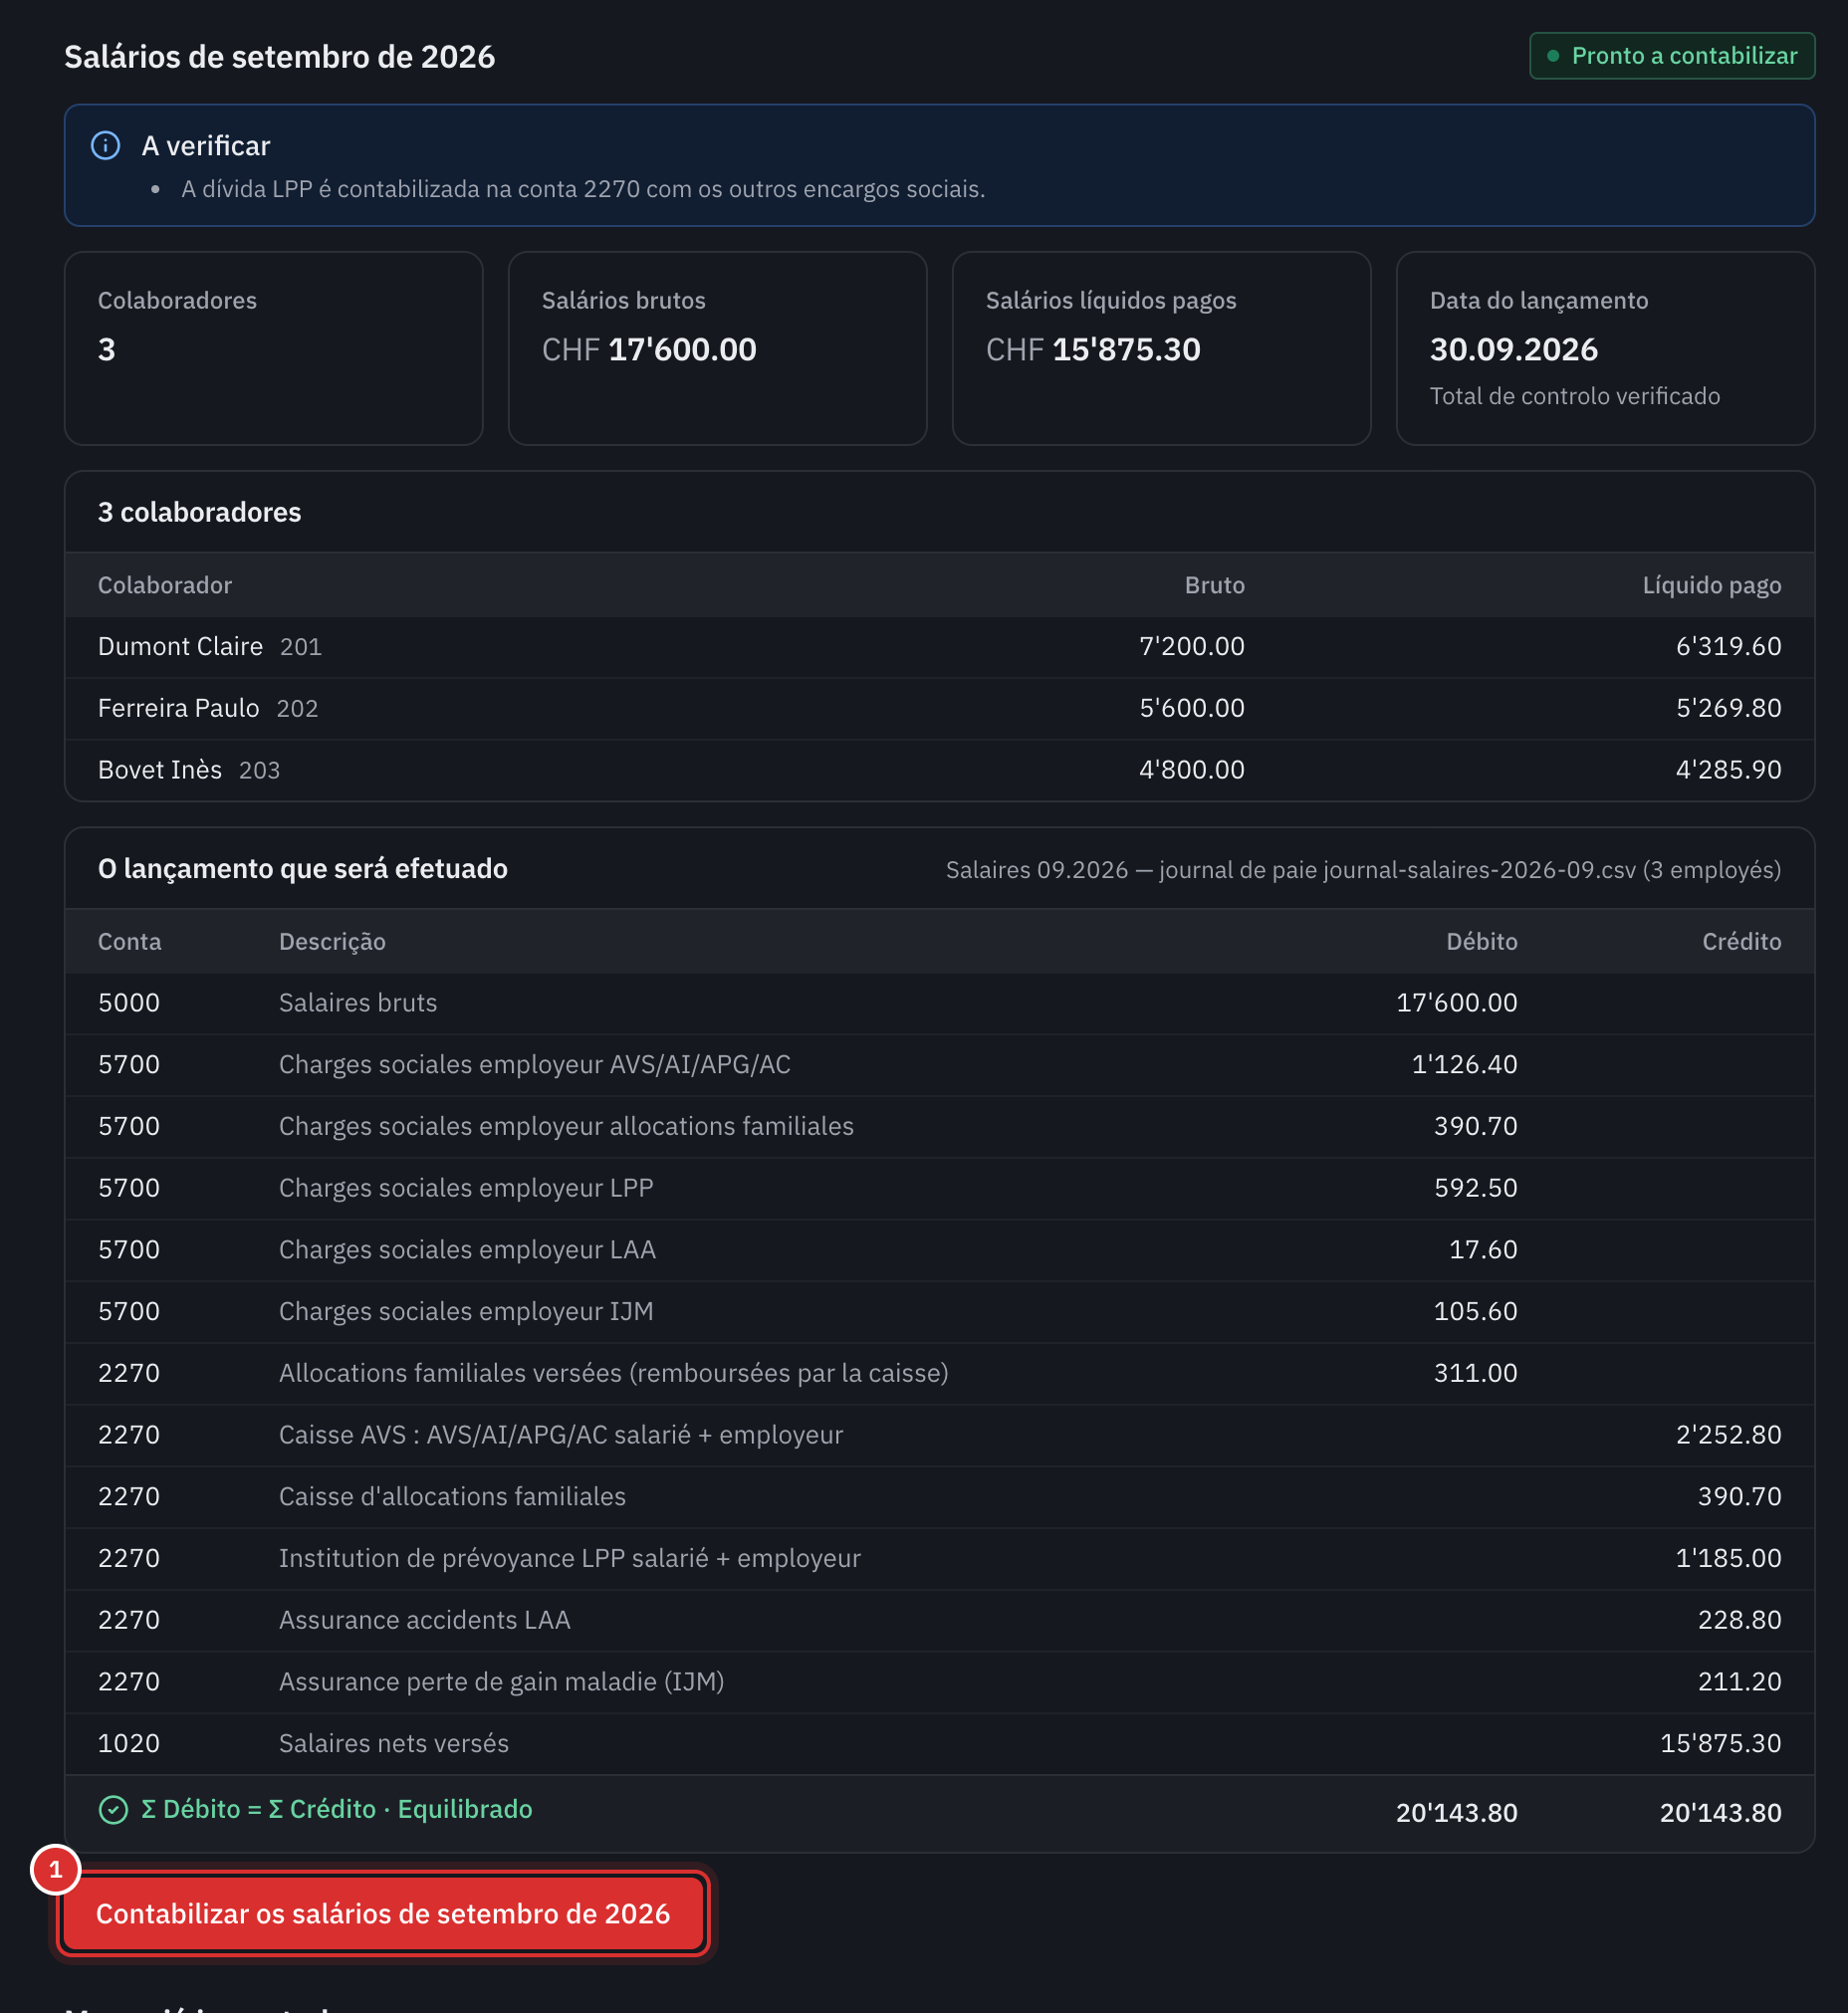Screen dimensions: 1848x2013
Task: Click the credit amount 1'185.00
Action: pos(1728,1559)
